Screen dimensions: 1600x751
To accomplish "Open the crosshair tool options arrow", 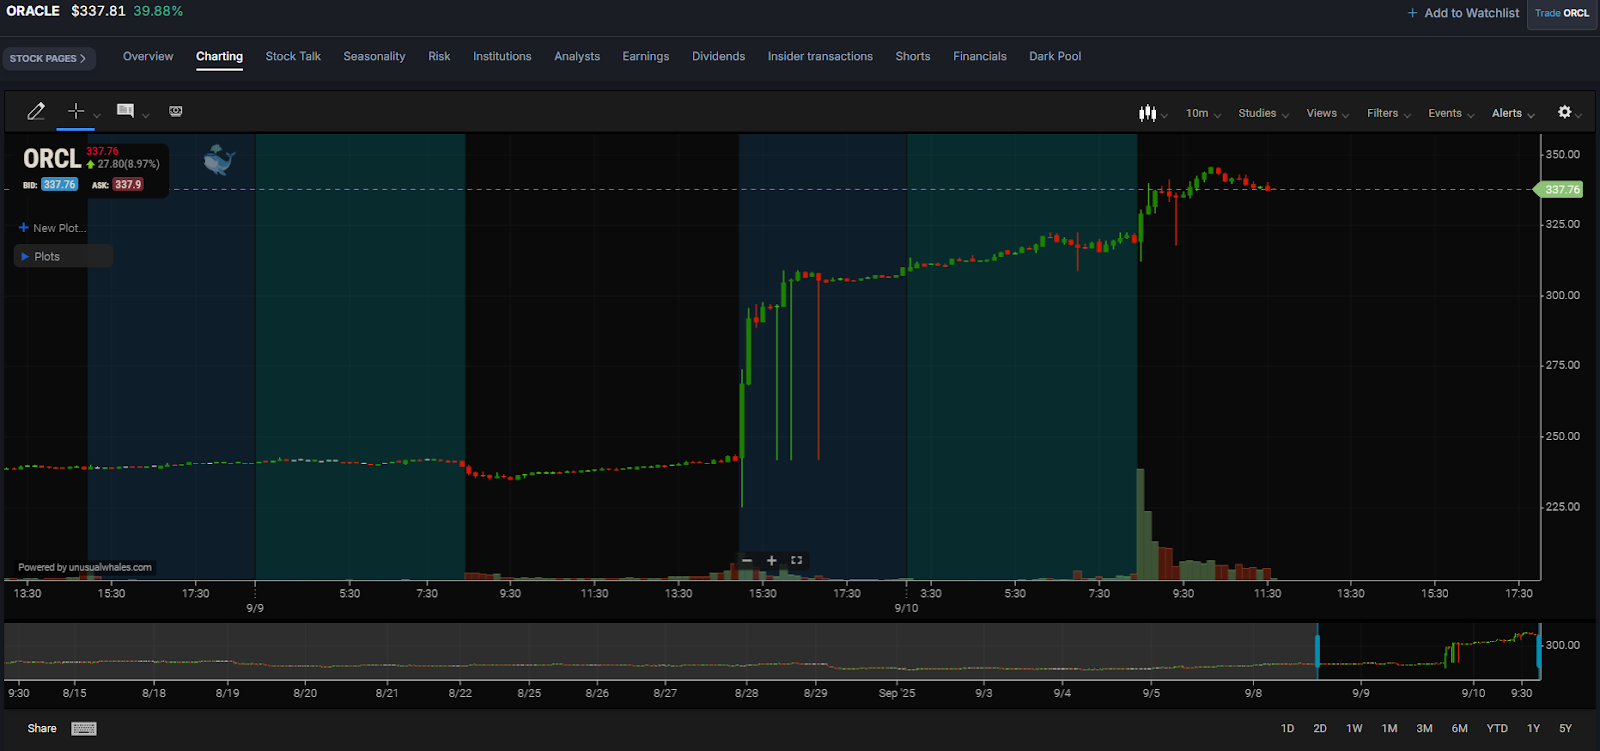I will tap(97, 116).
